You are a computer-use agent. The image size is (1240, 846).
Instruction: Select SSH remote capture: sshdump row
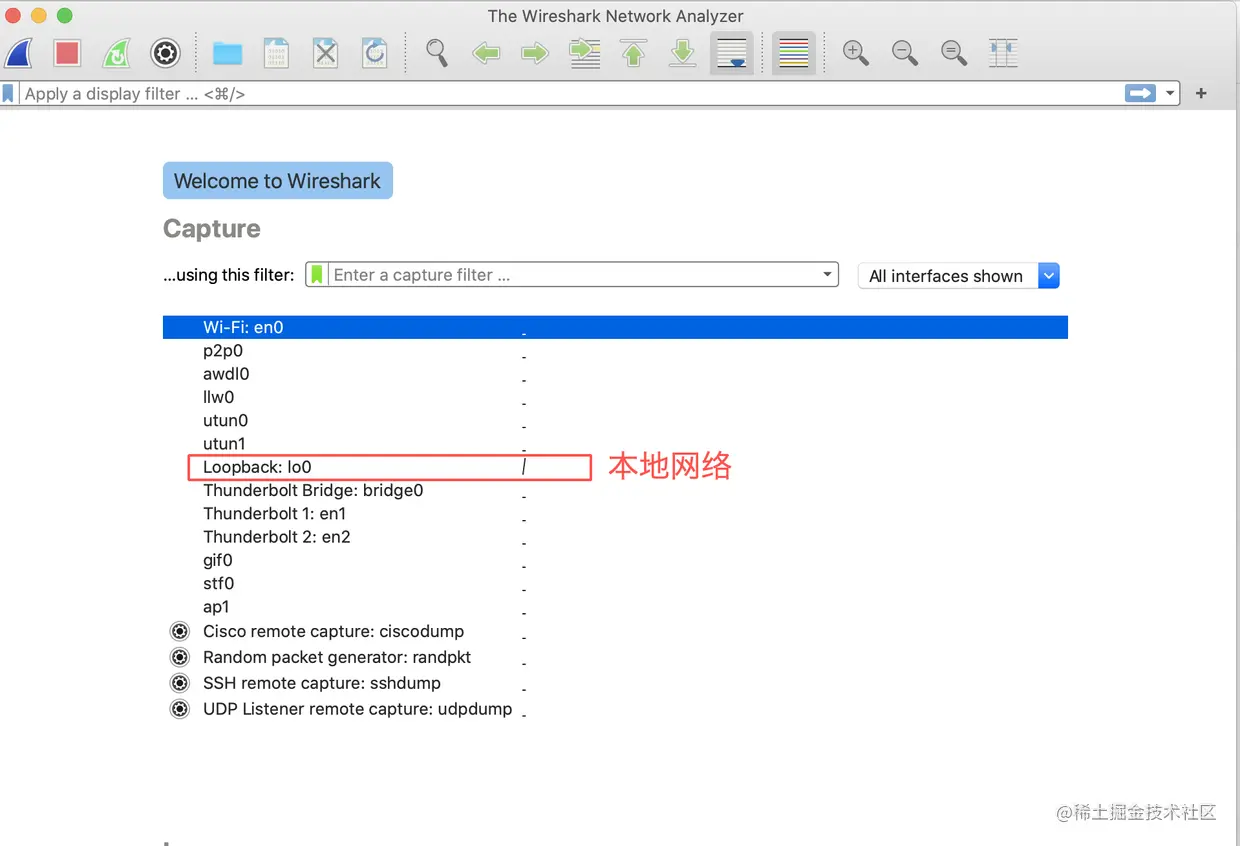pyautogui.click(x=615, y=683)
